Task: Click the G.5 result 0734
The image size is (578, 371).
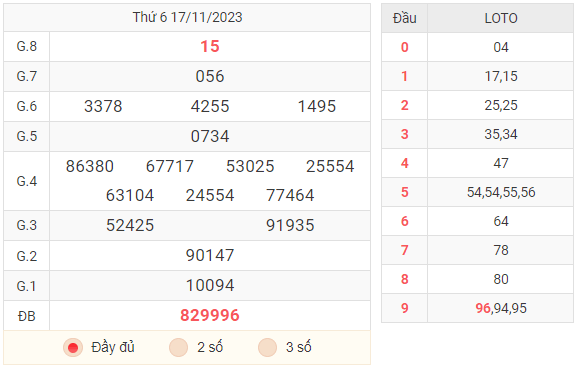Action: click(210, 136)
